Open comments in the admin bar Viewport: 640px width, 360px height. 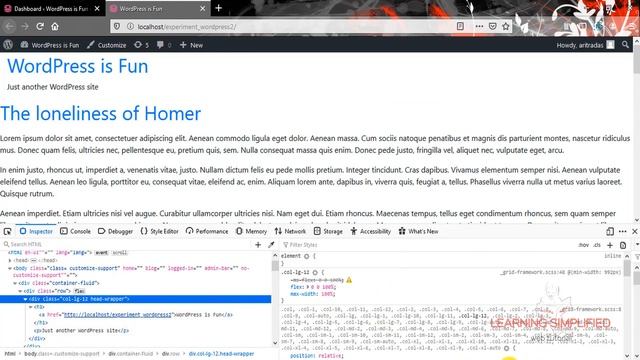(x=164, y=45)
